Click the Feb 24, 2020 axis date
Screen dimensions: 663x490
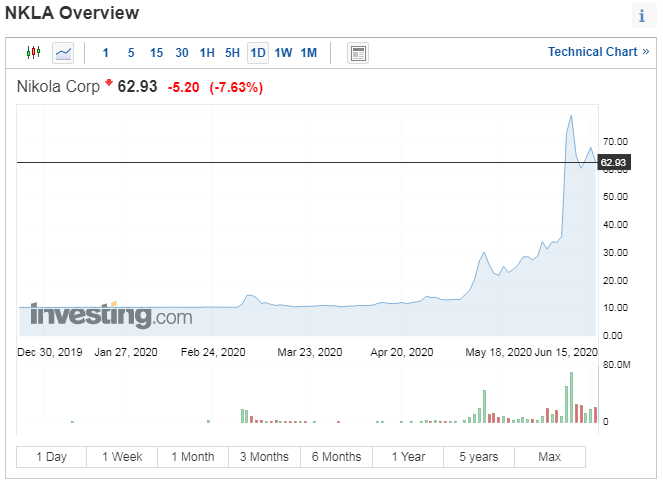coord(213,352)
